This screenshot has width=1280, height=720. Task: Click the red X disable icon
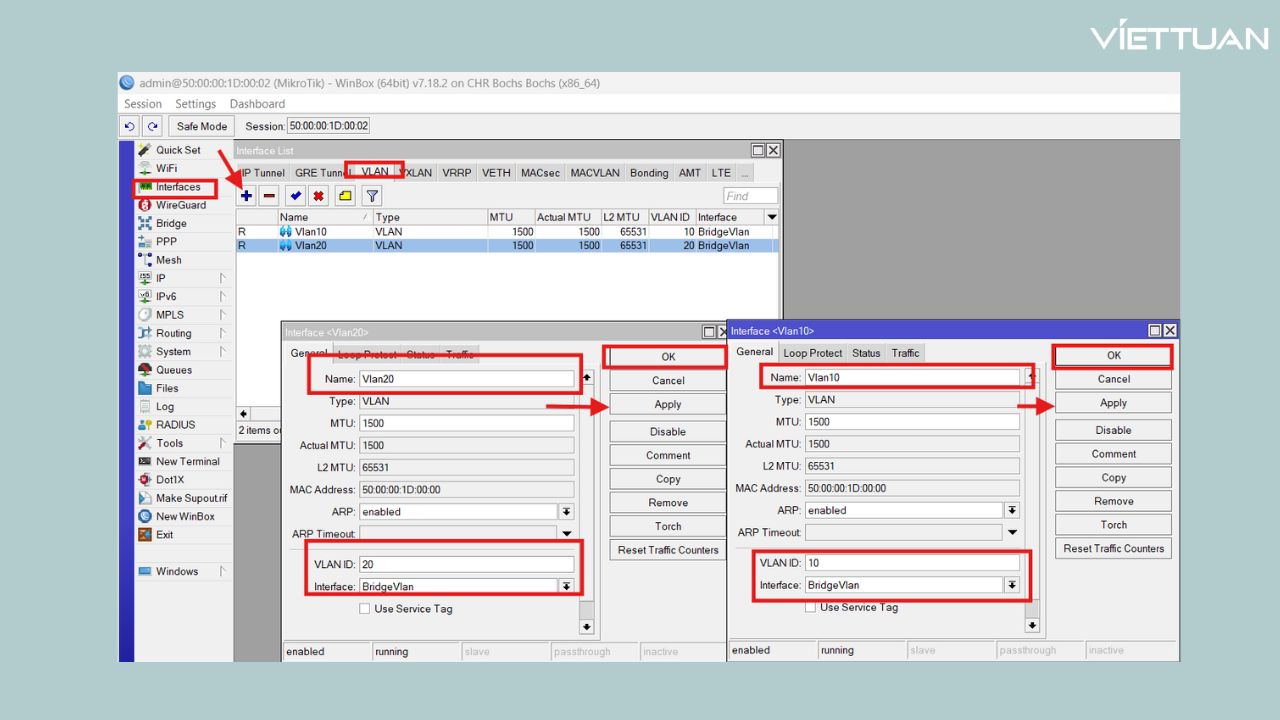tap(318, 196)
